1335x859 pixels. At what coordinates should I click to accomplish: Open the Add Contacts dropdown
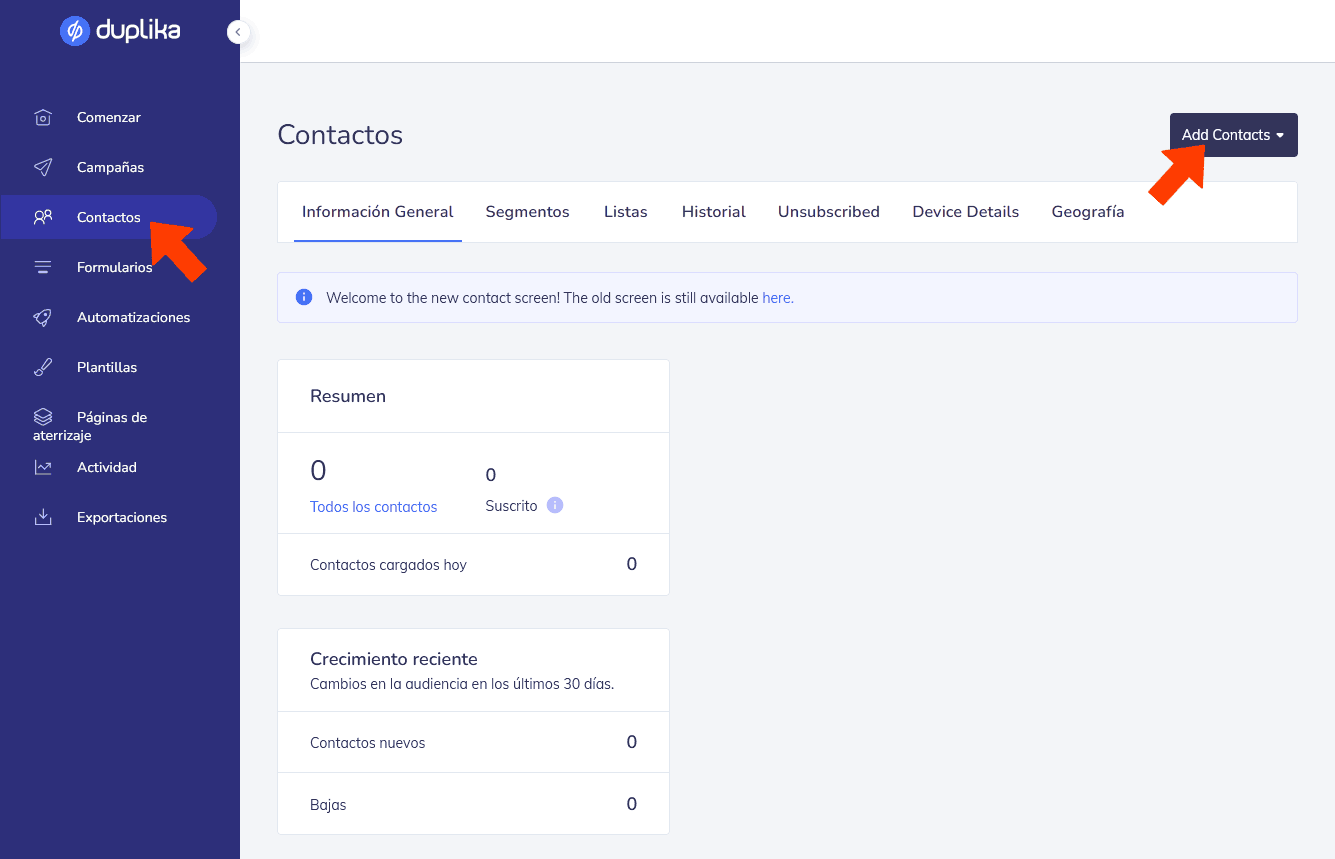pyautogui.click(x=1233, y=135)
